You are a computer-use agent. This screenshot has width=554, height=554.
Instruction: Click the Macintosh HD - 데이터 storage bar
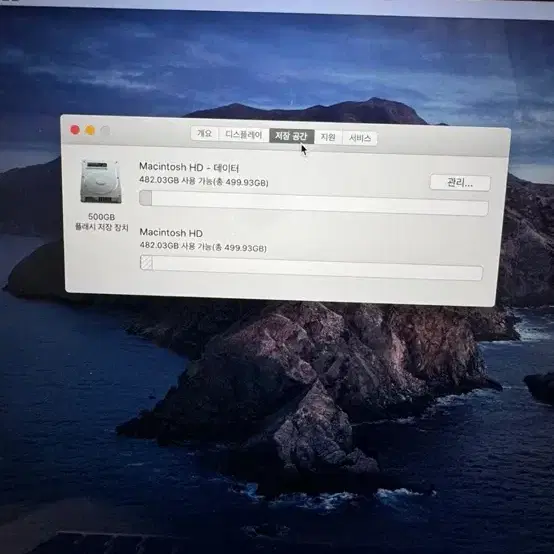314,203
